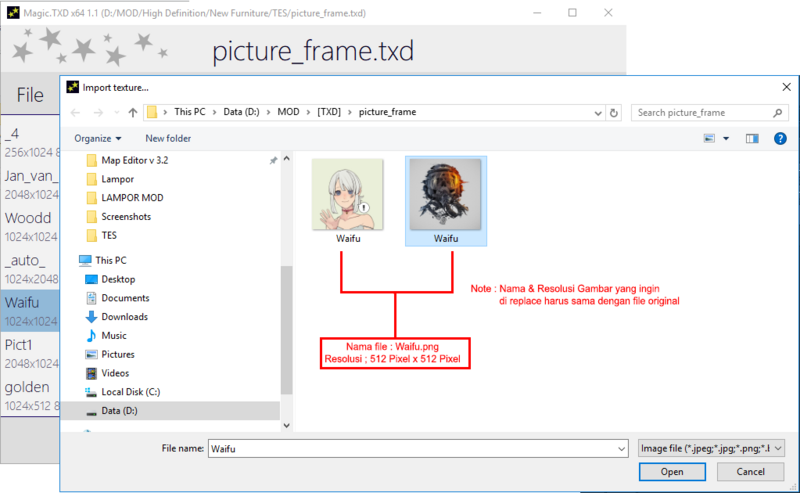Navigate to This PC breadcrumb

(190, 112)
